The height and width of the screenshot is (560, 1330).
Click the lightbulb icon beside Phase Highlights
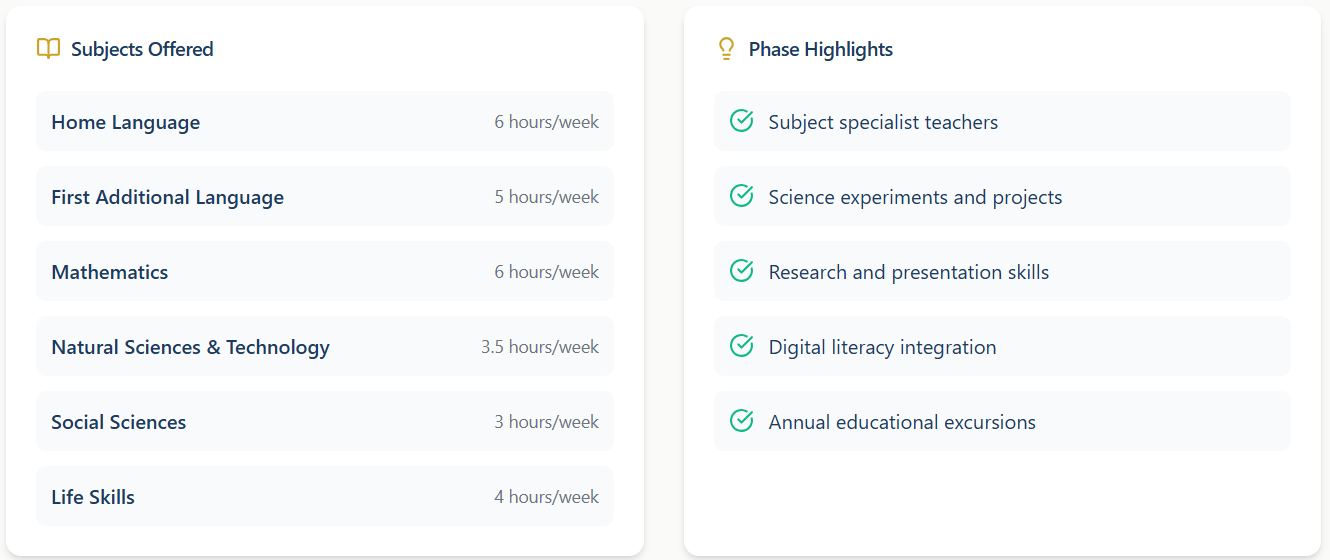pos(727,49)
